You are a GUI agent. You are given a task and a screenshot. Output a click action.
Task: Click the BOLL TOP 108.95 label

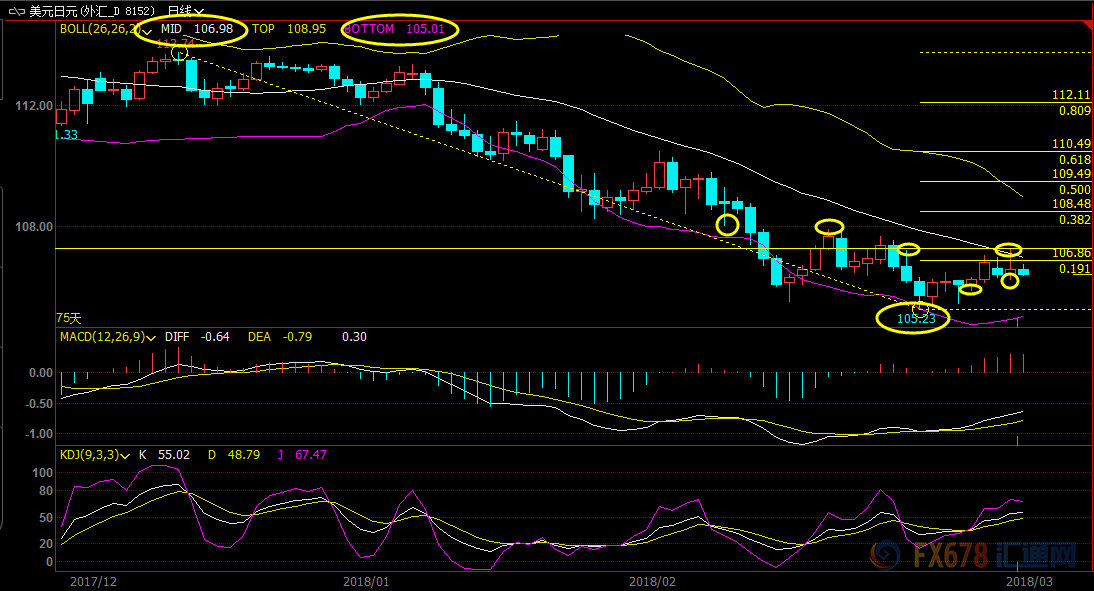[289, 29]
